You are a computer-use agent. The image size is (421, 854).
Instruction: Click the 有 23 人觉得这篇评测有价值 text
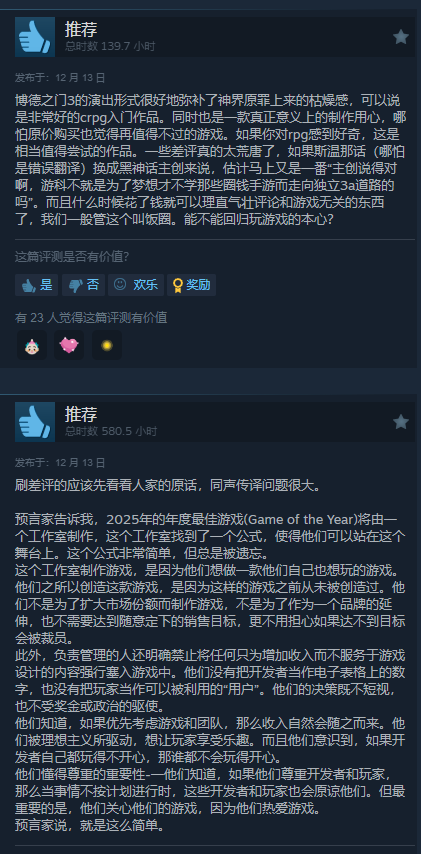tap(91, 318)
